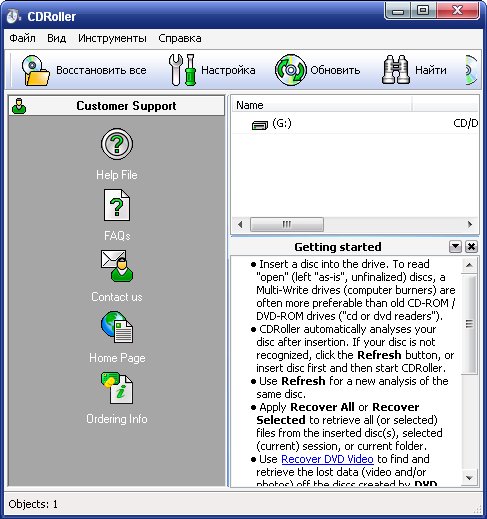Close the Getting started panel
Screen dimensions: 487x519
tap(471, 247)
